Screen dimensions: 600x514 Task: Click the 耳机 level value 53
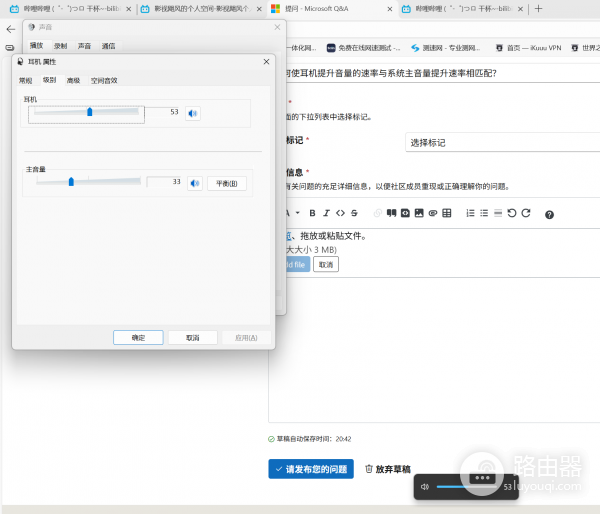pos(174,111)
